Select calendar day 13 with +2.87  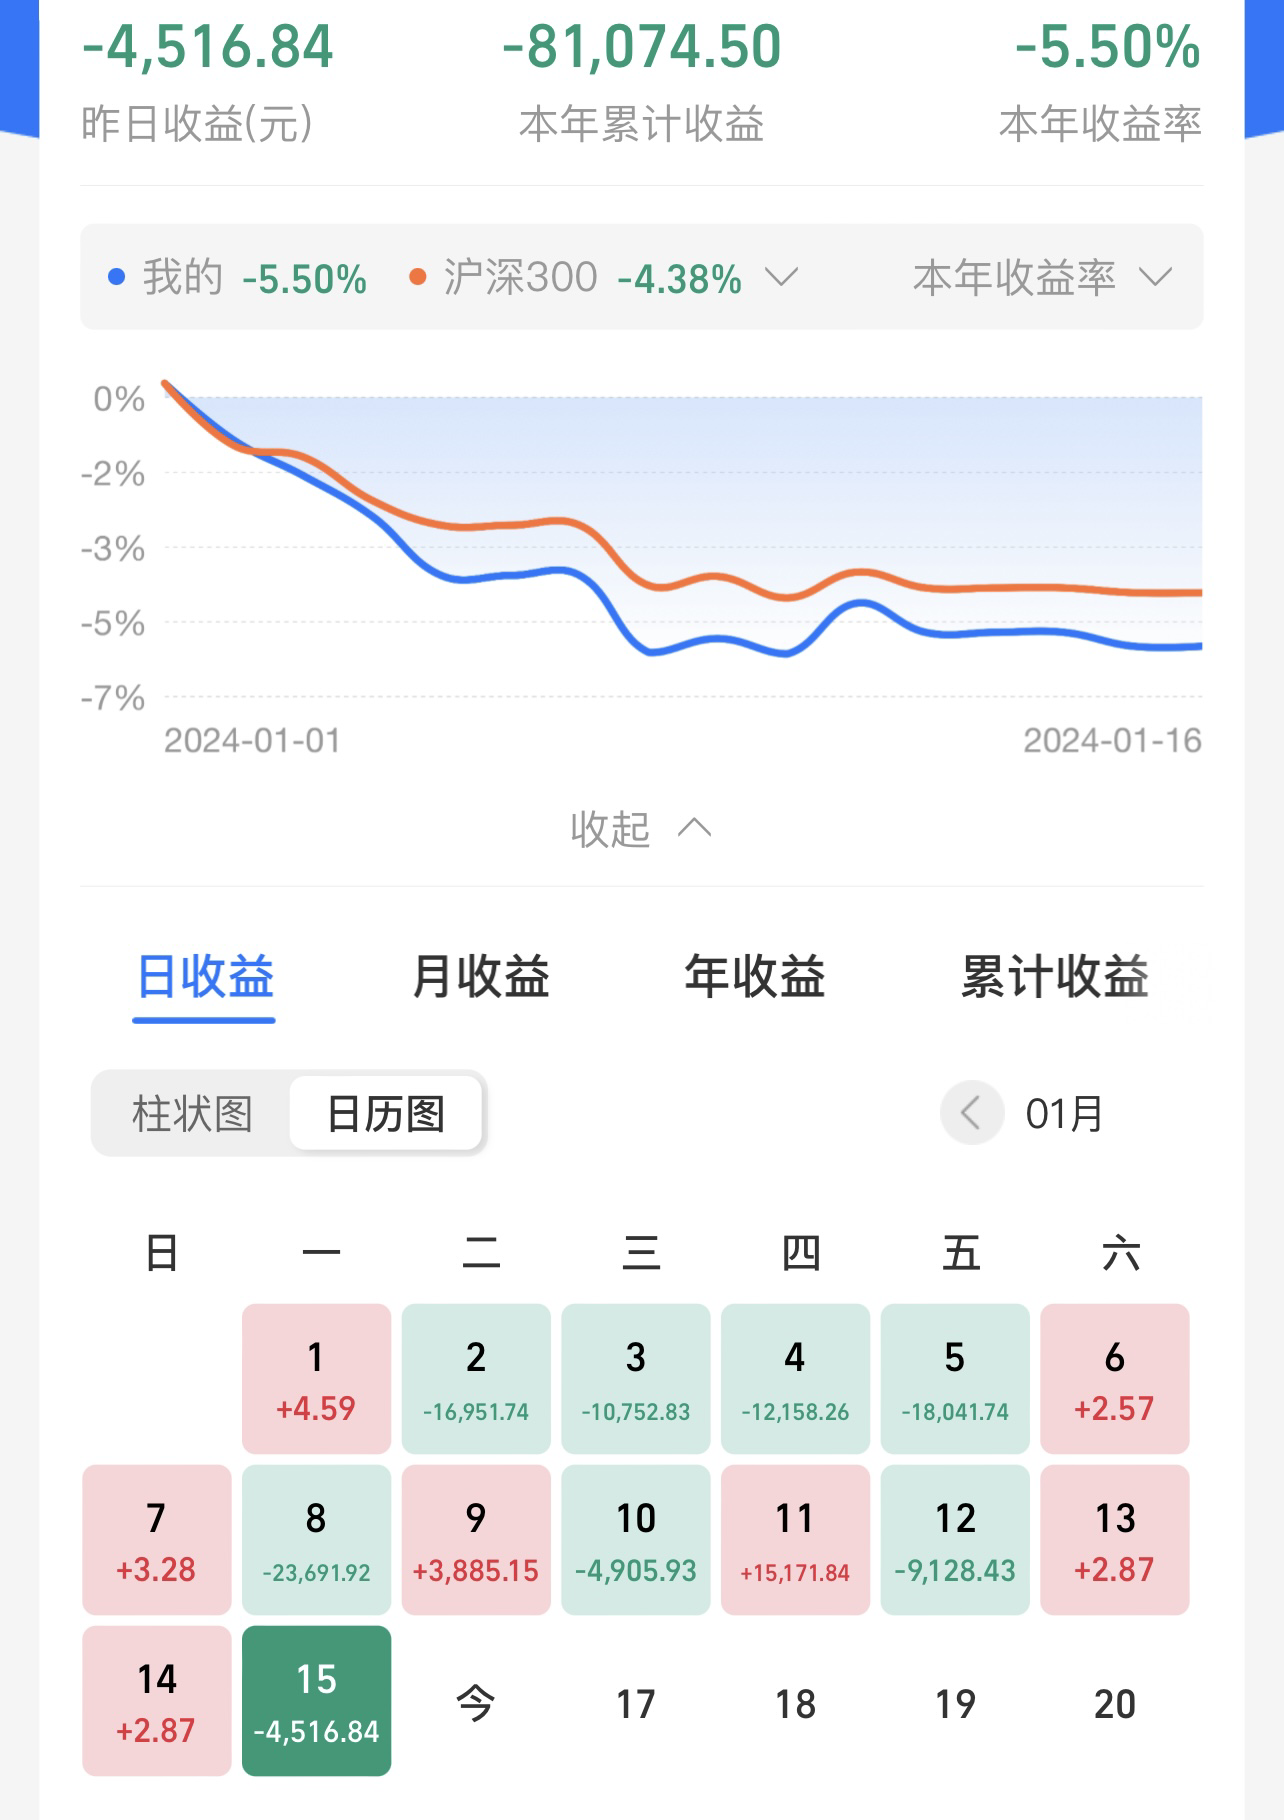pyautogui.click(x=1115, y=1540)
